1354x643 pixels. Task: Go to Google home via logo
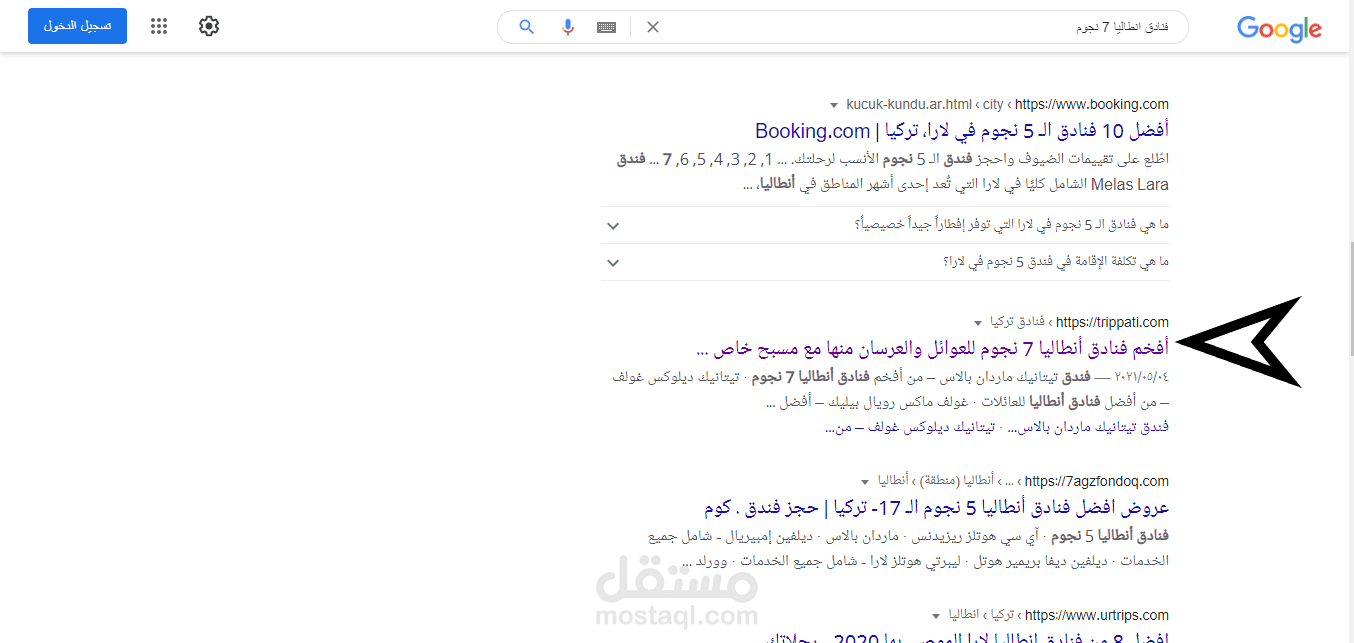click(x=1279, y=29)
